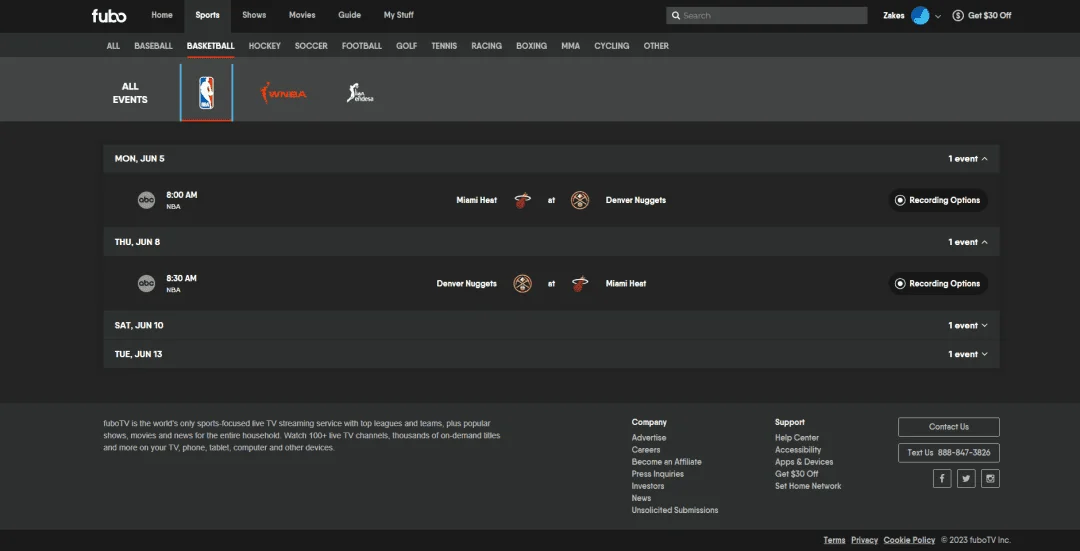Viewport: 1080px width, 551px height.
Task: Filter sports by BASKETBALL
Action: click(x=211, y=46)
